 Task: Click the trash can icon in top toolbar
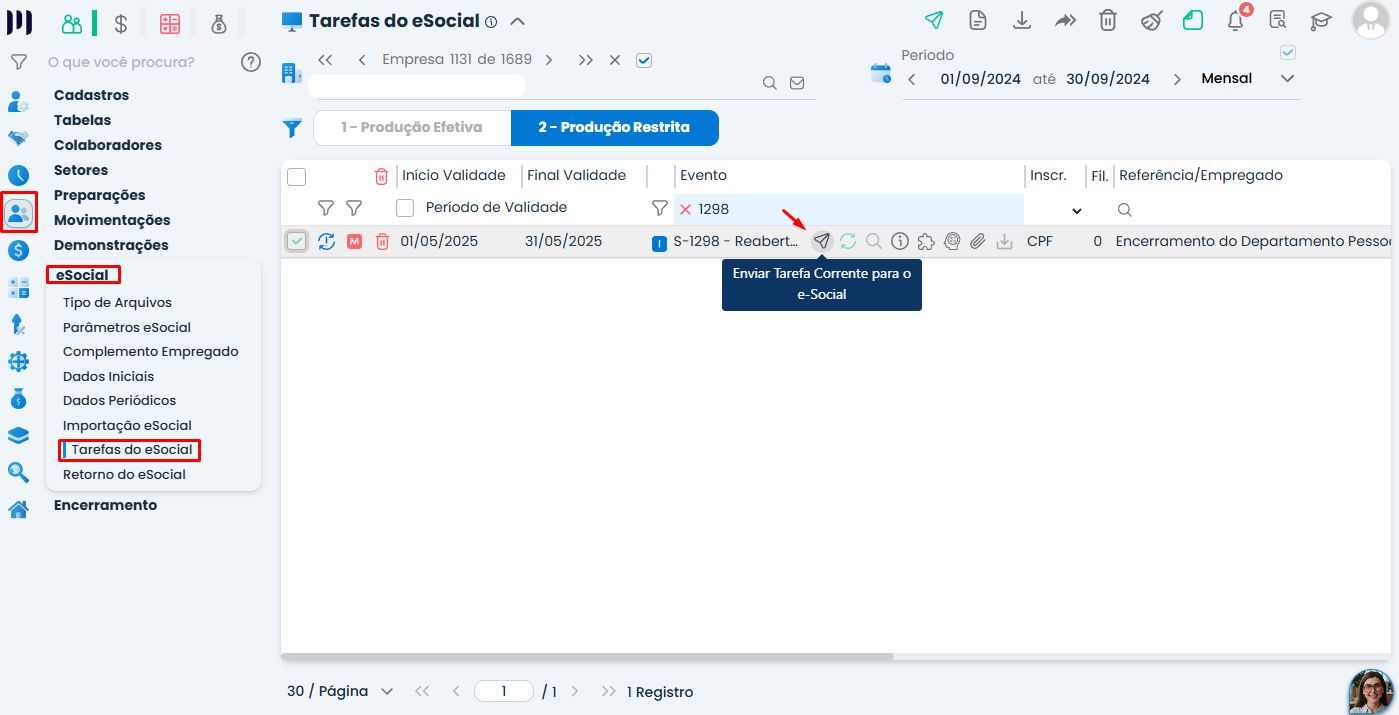1108,20
